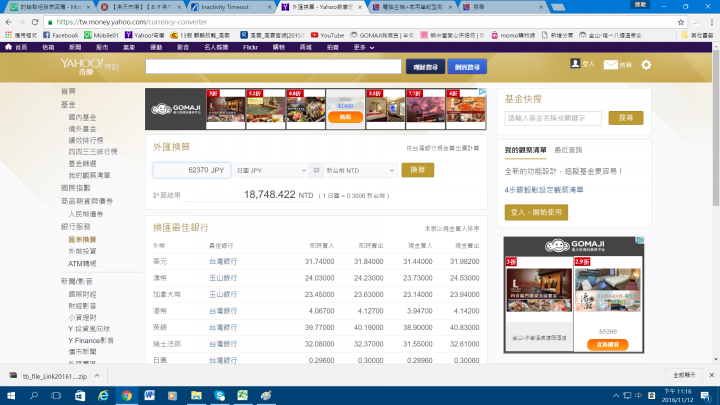
Task: Click the taskbar clock showing 11:16
Action: pyautogui.click(x=678, y=395)
